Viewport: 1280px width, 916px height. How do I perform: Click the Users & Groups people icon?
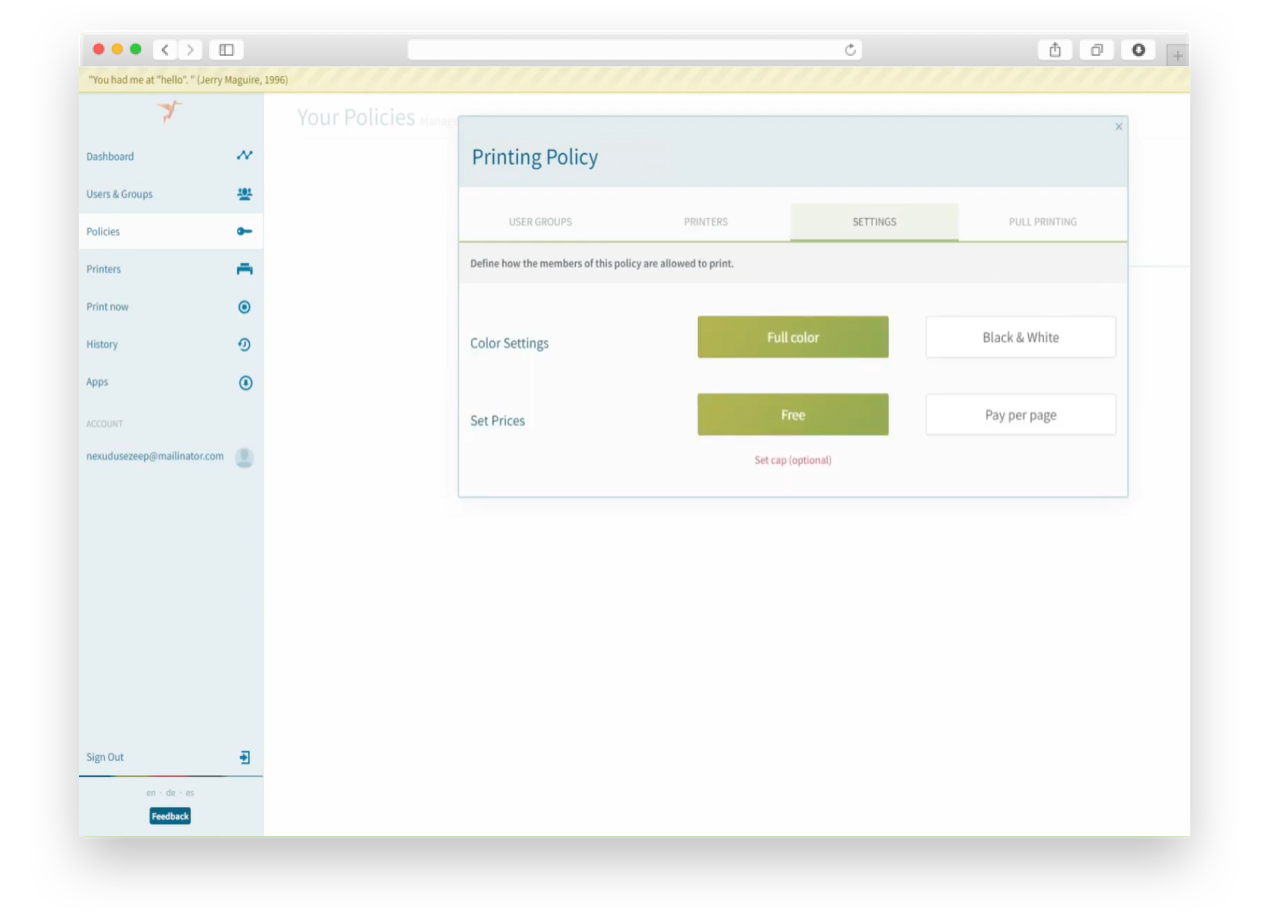coord(244,193)
